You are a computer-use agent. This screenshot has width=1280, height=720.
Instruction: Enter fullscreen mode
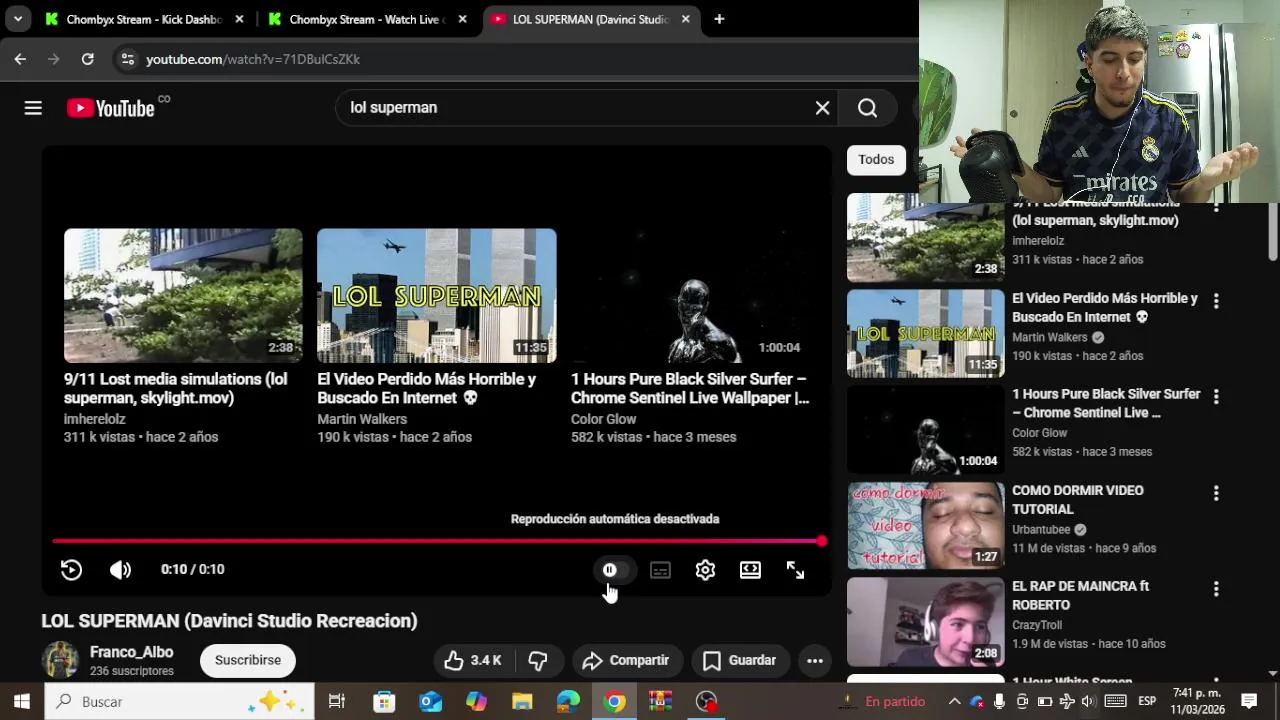pyautogui.click(x=795, y=570)
